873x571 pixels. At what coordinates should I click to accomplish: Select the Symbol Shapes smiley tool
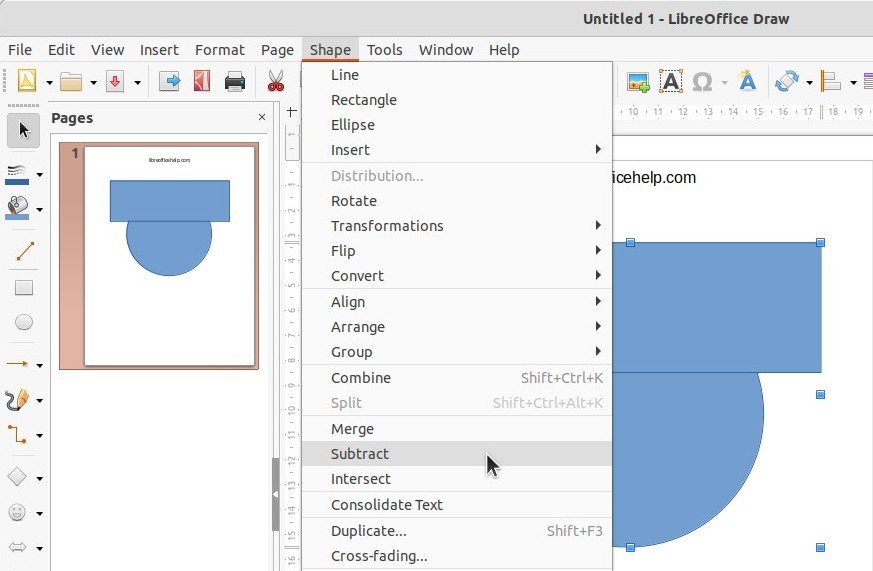tap(17, 512)
